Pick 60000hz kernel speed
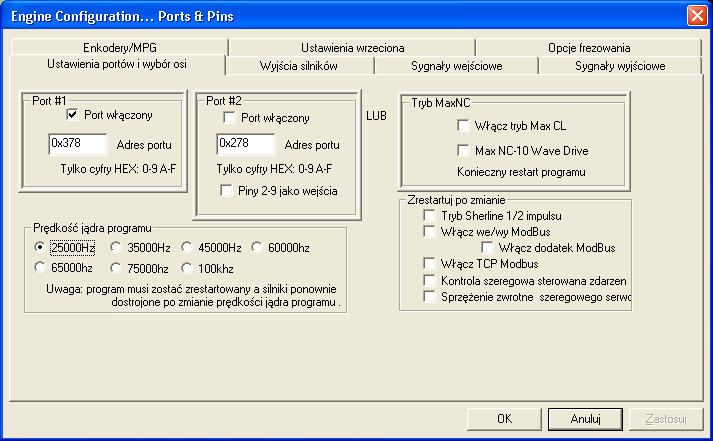The image size is (713, 441). pos(257,247)
